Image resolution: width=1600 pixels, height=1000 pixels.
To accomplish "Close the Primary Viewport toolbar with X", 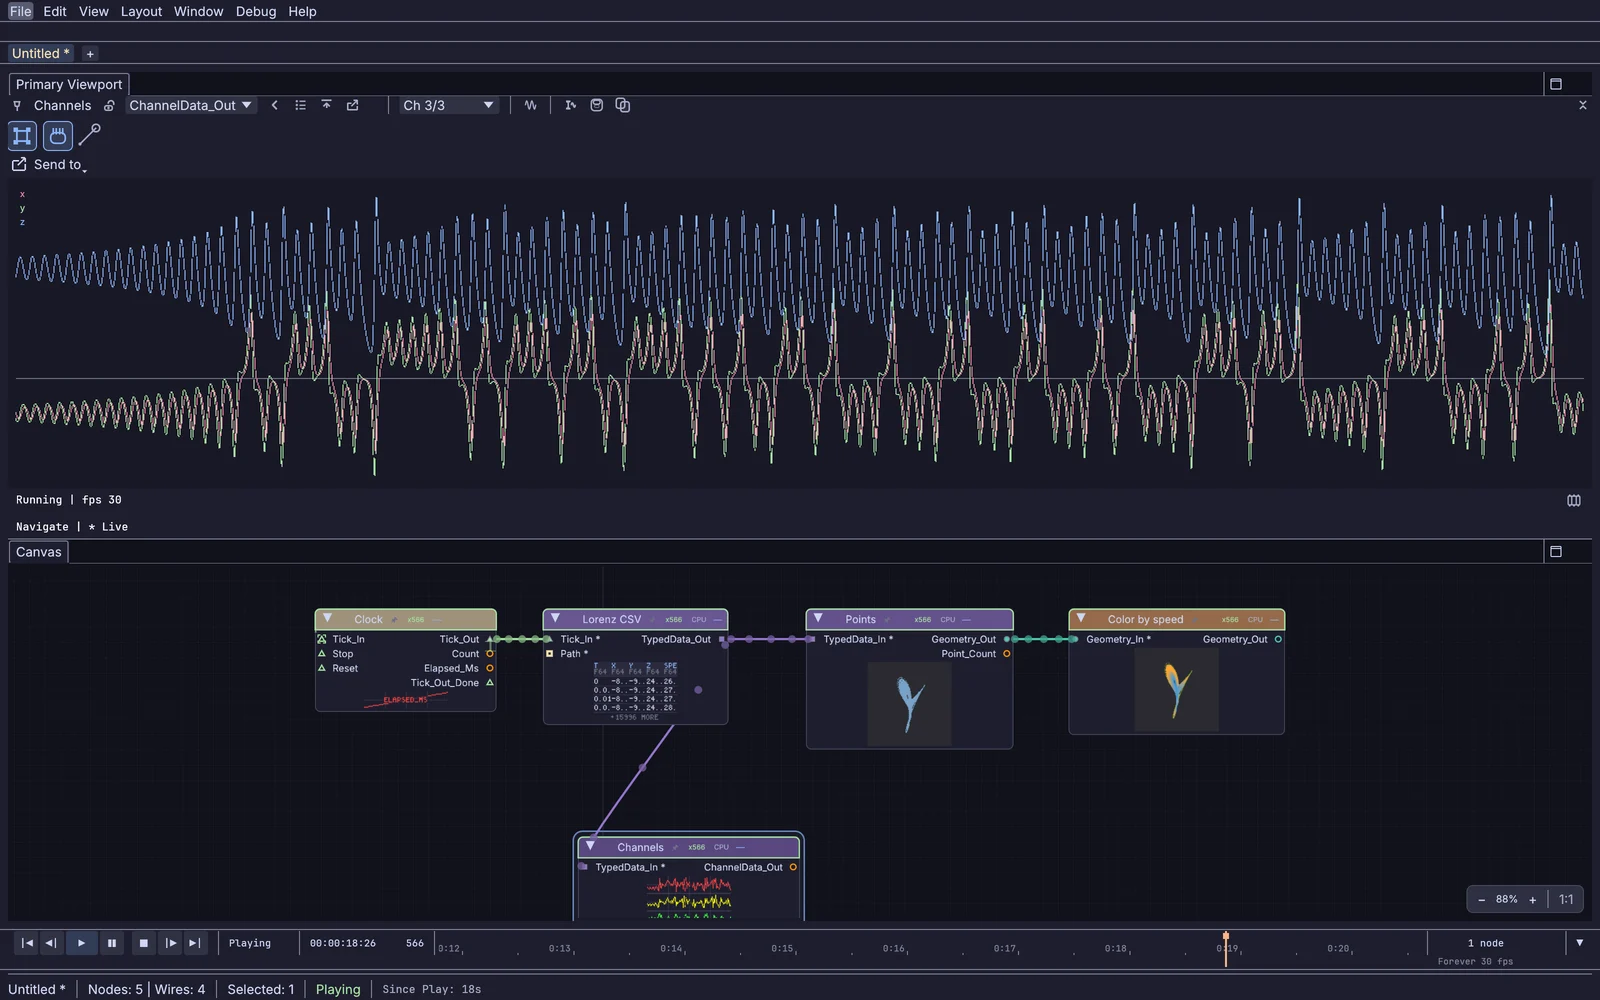I will click(1582, 105).
